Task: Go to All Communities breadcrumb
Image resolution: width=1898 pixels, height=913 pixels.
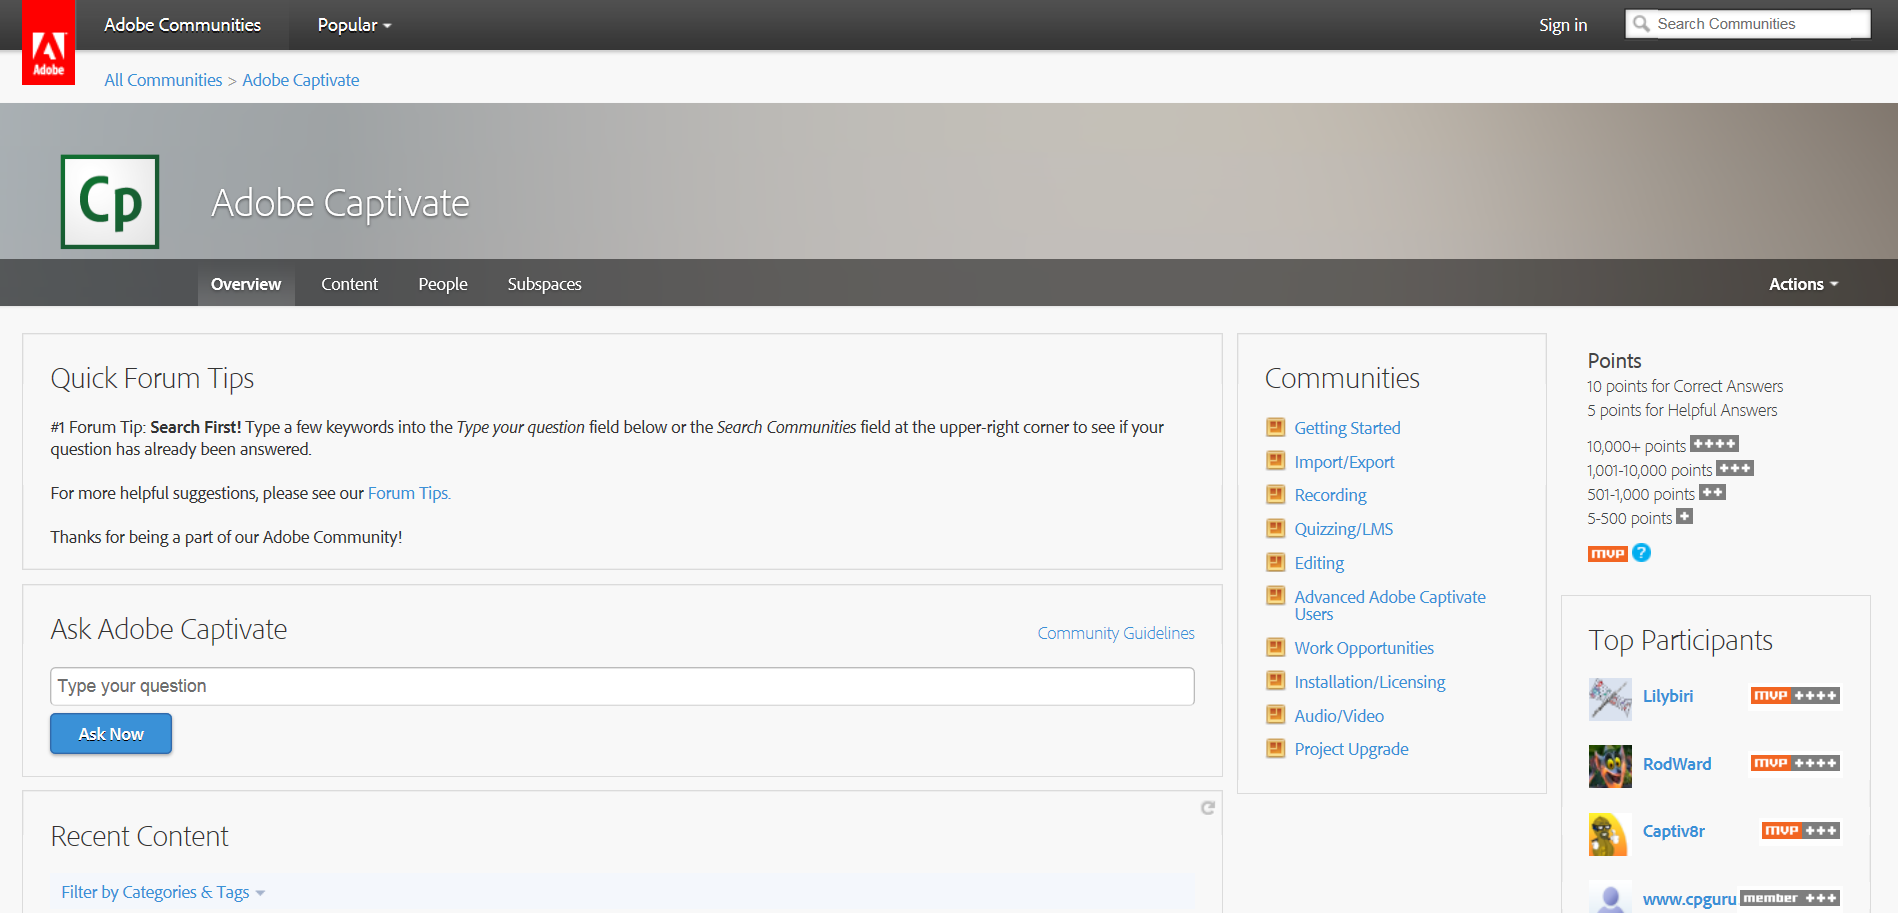Action: [x=163, y=80]
